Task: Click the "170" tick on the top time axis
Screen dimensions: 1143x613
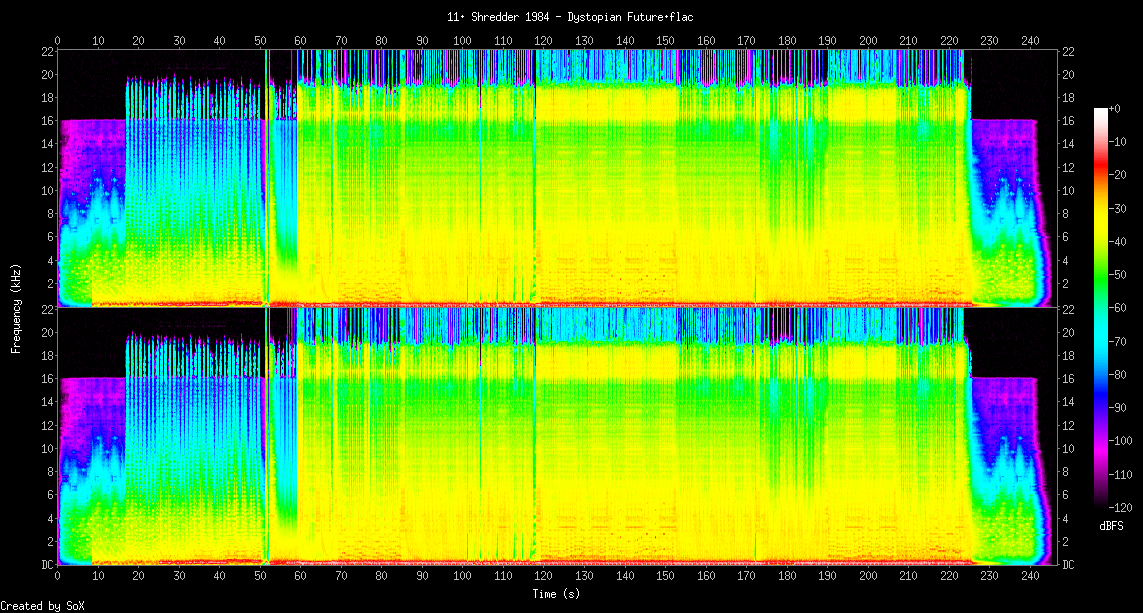Action: point(746,40)
